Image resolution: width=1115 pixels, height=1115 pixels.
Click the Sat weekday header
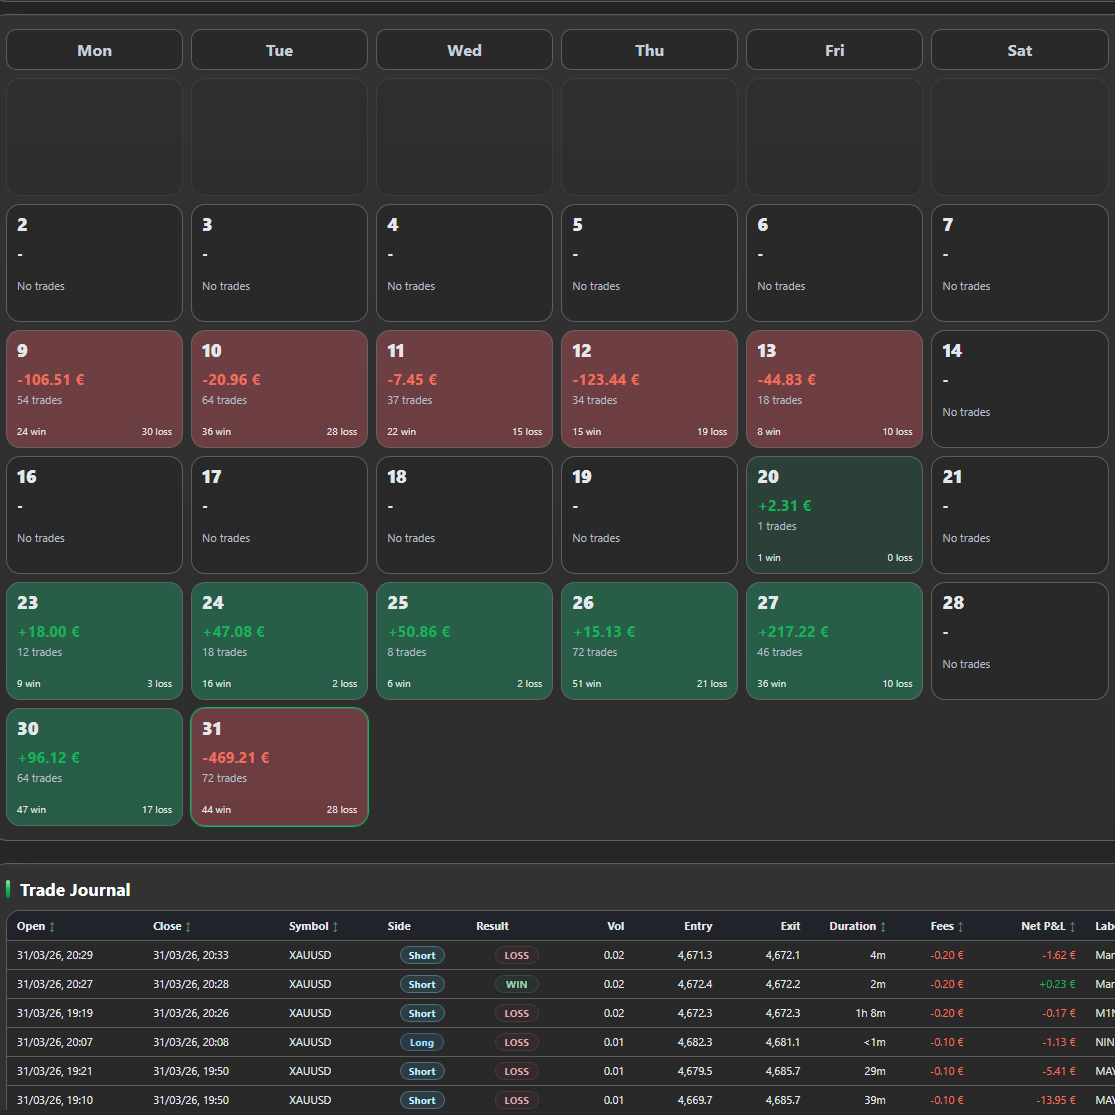pyautogui.click(x=1019, y=50)
